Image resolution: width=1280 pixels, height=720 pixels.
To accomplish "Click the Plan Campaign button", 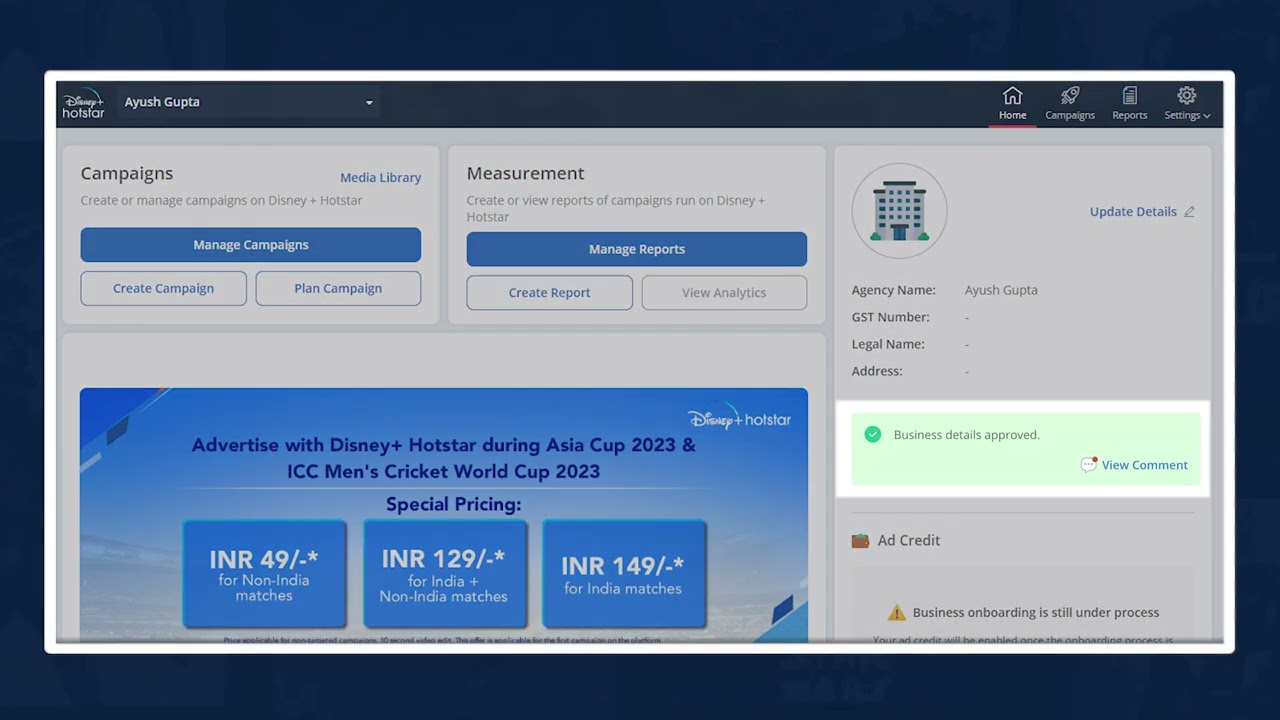I will coord(338,288).
